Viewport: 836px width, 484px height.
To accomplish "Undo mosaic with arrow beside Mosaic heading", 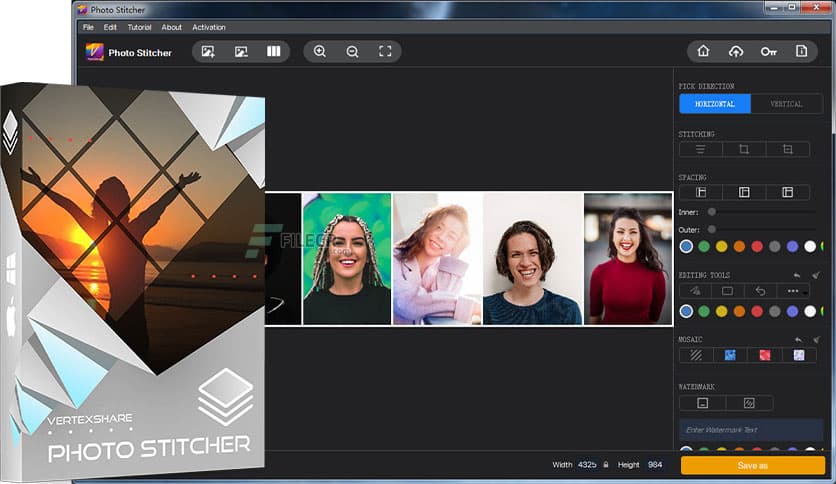I will tap(798, 340).
